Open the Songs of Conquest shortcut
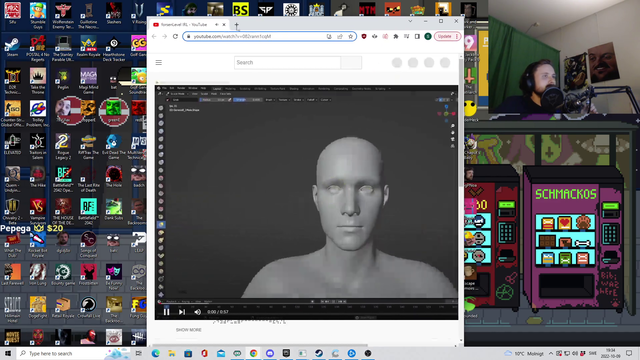This screenshot has height=360, width=640. pos(88,244)
